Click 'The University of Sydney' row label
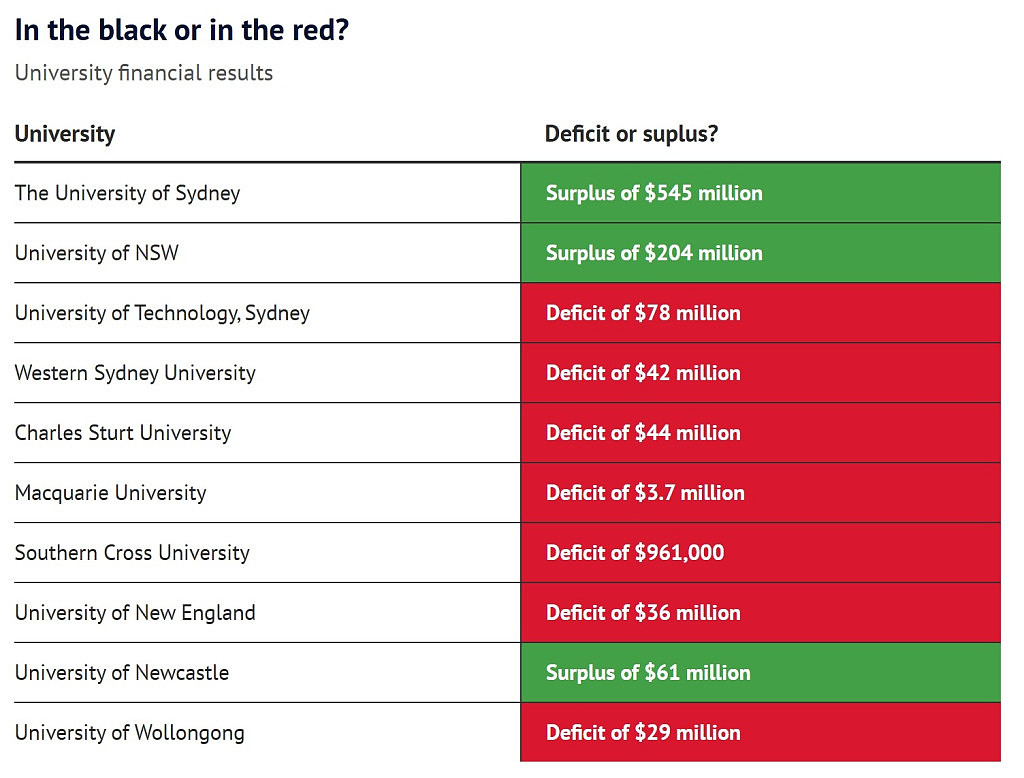This screenshot has width=1024, height=778. pos(127,193)
